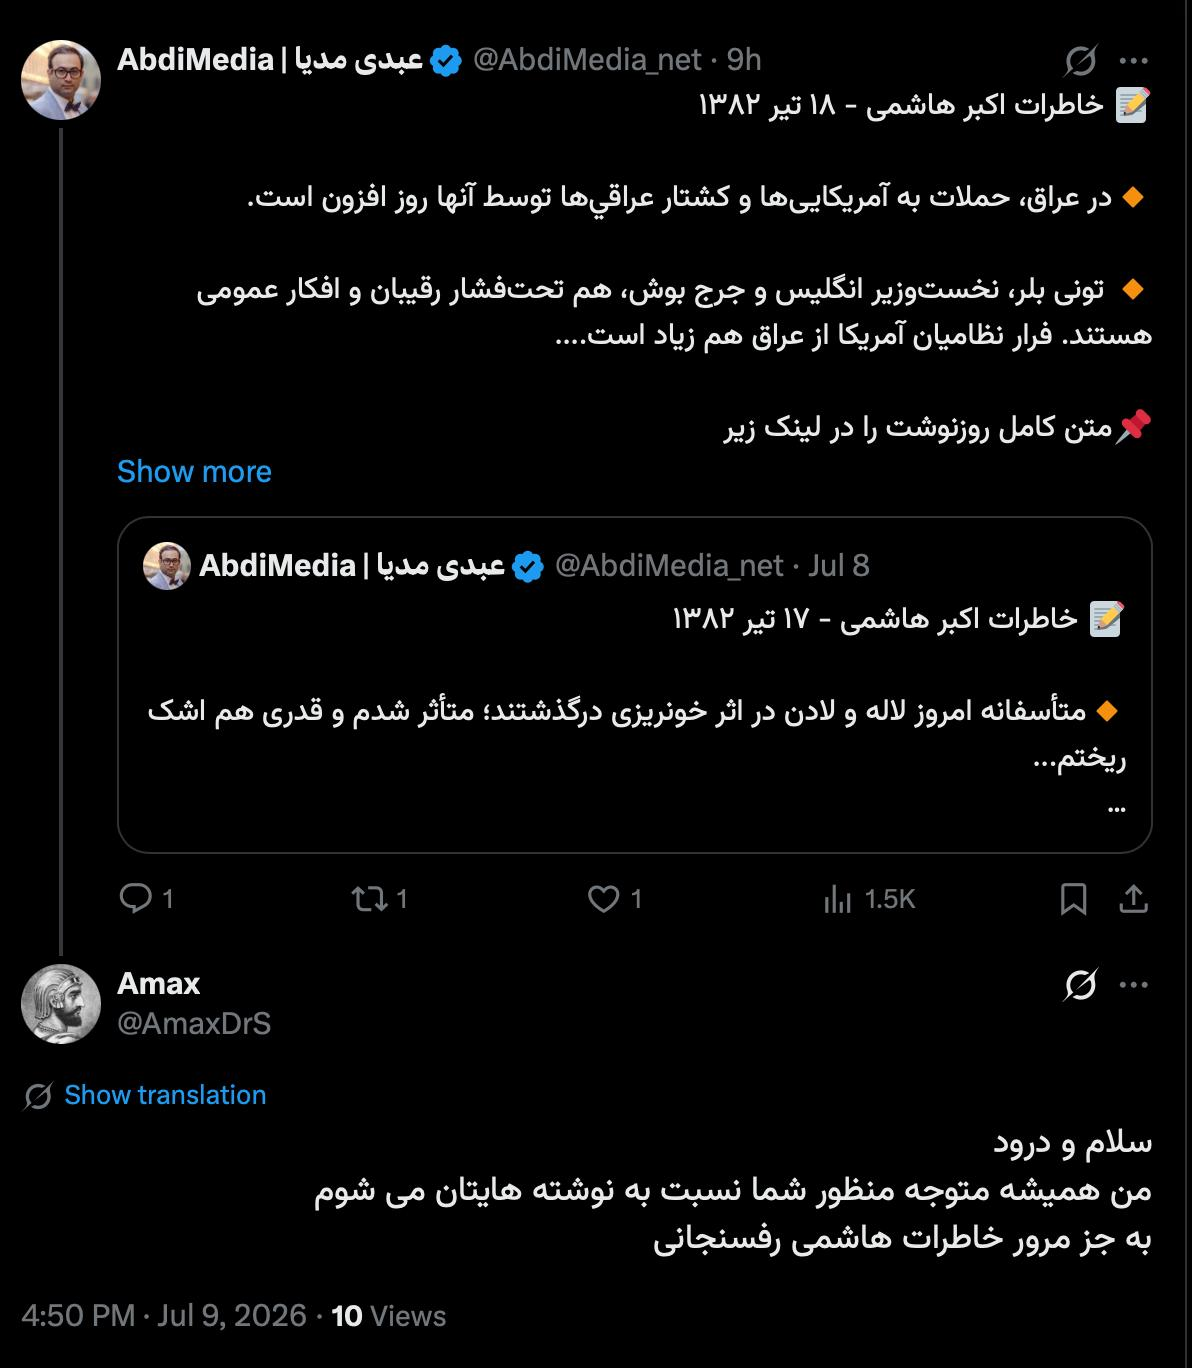Like the AbdiMedia tweet with the heart icon
The image size is (1192, 1368).
point(603,899)
